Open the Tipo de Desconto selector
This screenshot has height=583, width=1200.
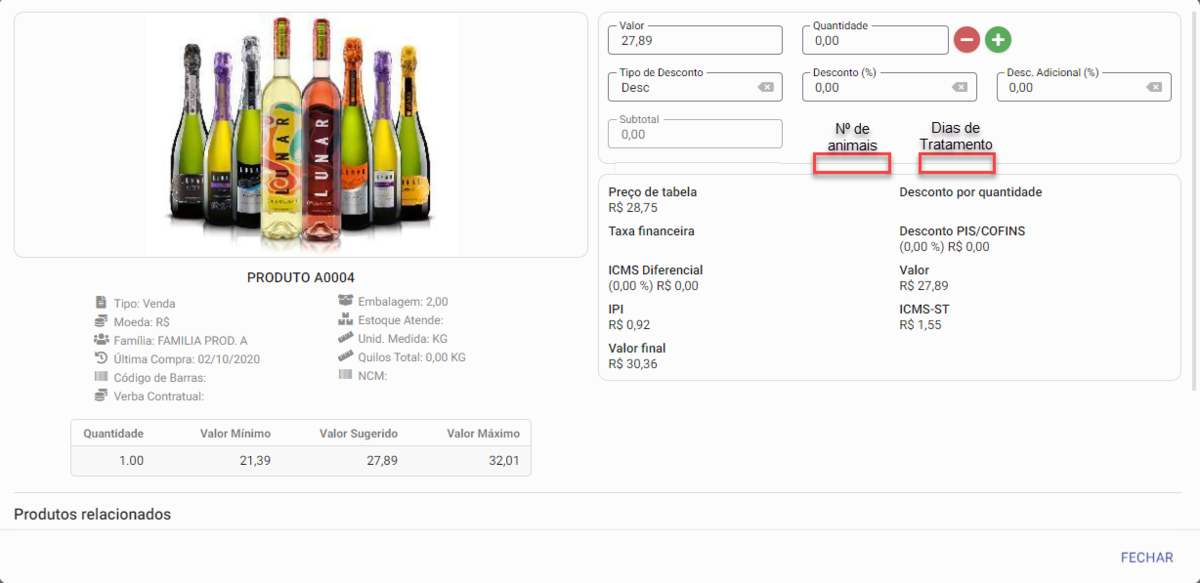pos(695,87)
